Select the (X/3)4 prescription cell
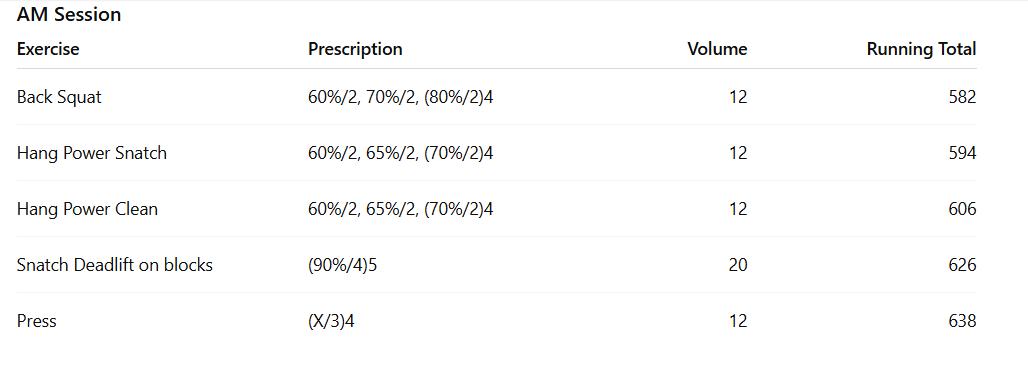The width and height of the screenshot is (1028, 382). coord(331,321)
